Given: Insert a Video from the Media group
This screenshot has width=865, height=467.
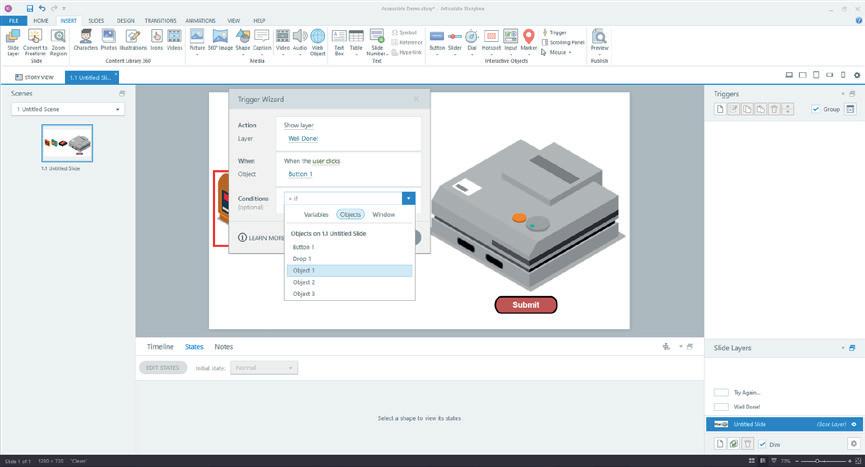Looking at the screenshot, I should pos(282,40).
